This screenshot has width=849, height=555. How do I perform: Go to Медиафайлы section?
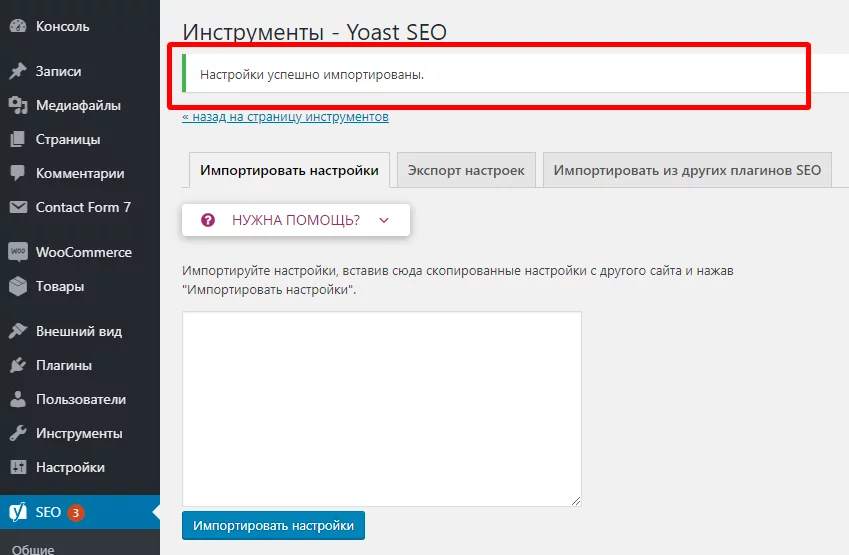pos(78,105)
